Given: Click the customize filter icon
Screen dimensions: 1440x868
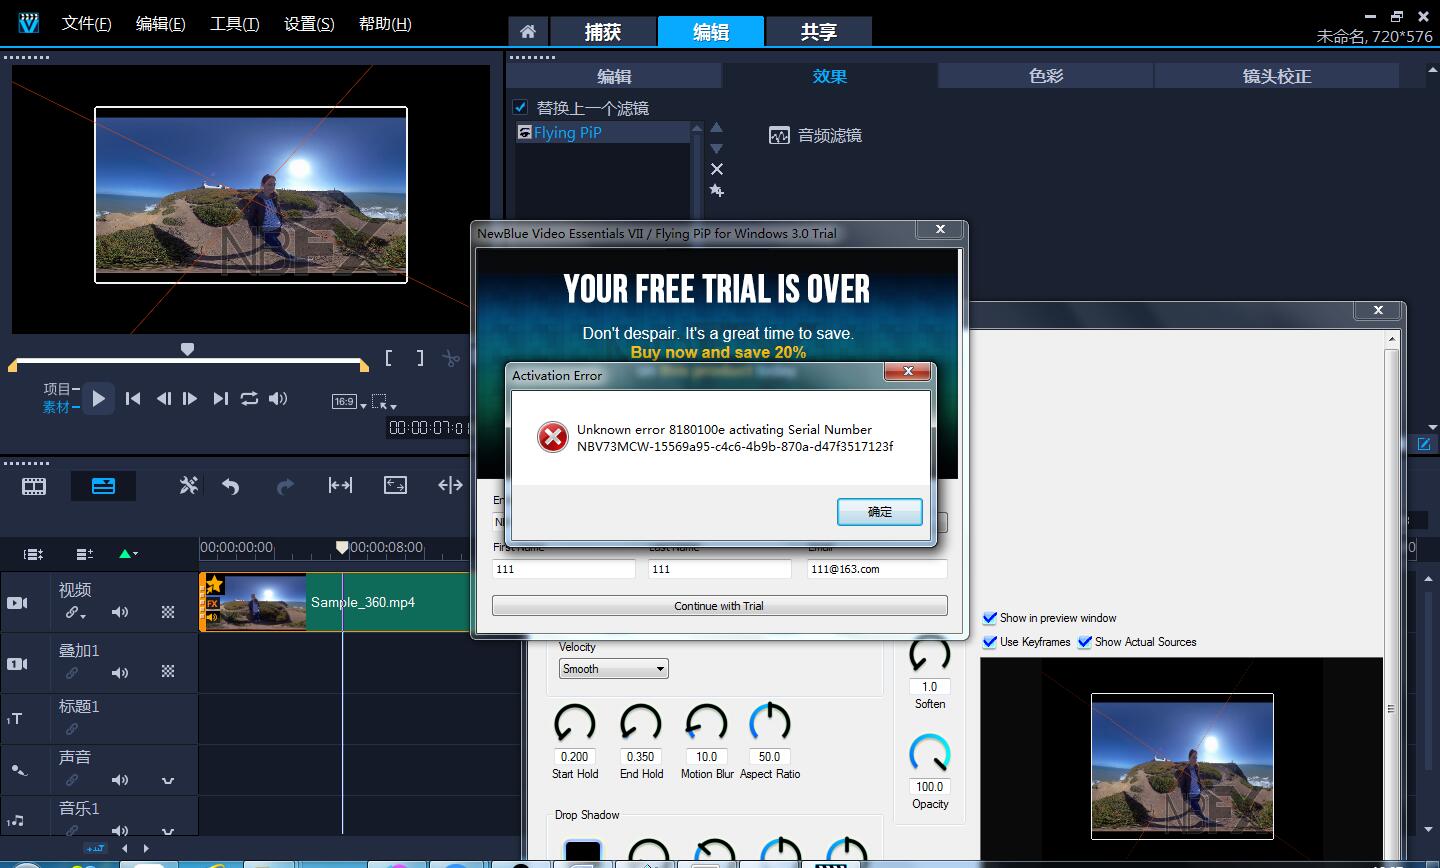Looking at the screenshot, I should click(x=716, y=190).
